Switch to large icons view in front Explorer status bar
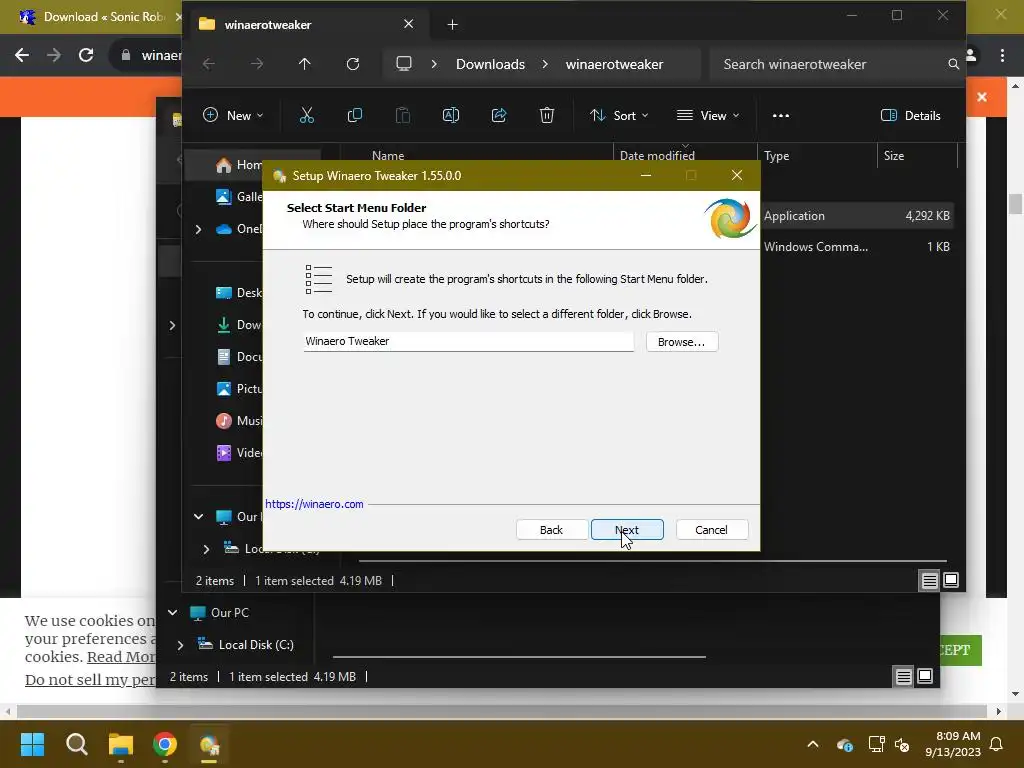Screen dimensions: 1024x768 (x=951, y=580)
